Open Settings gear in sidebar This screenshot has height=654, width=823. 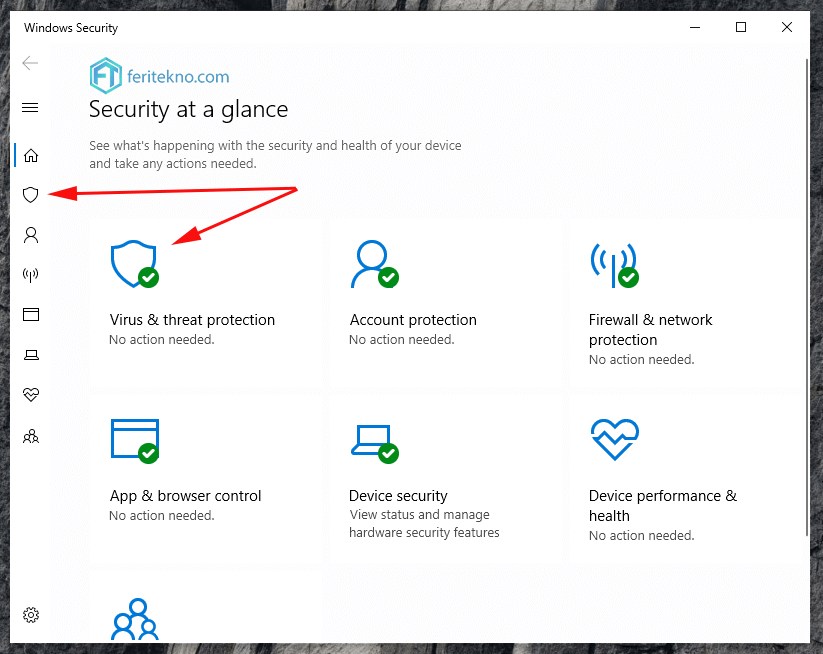[30, 615]
